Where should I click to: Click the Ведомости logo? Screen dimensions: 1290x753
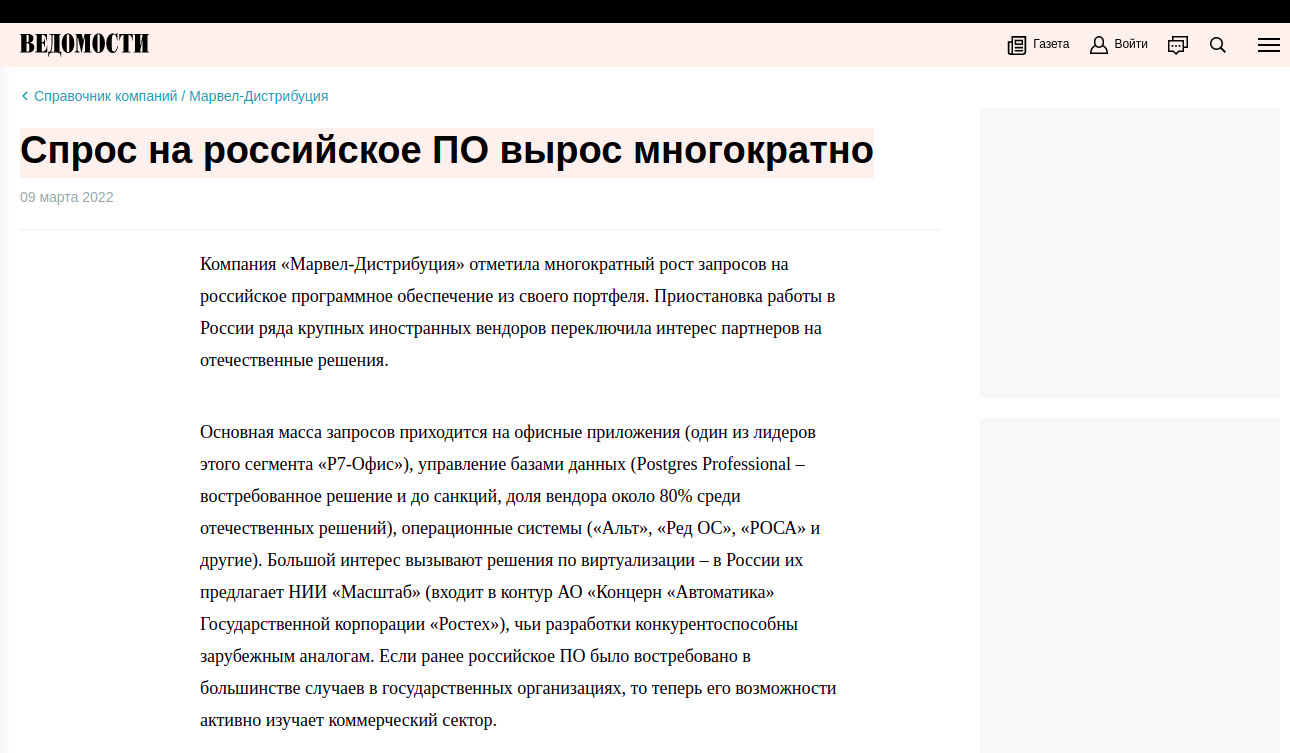tap(84, 44)
